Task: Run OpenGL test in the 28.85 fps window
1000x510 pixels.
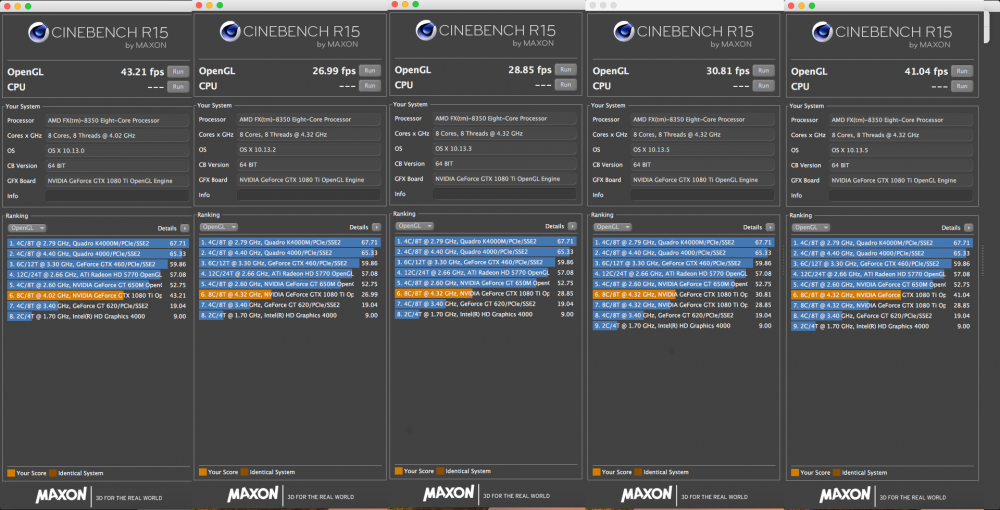Action: point(565,69)
